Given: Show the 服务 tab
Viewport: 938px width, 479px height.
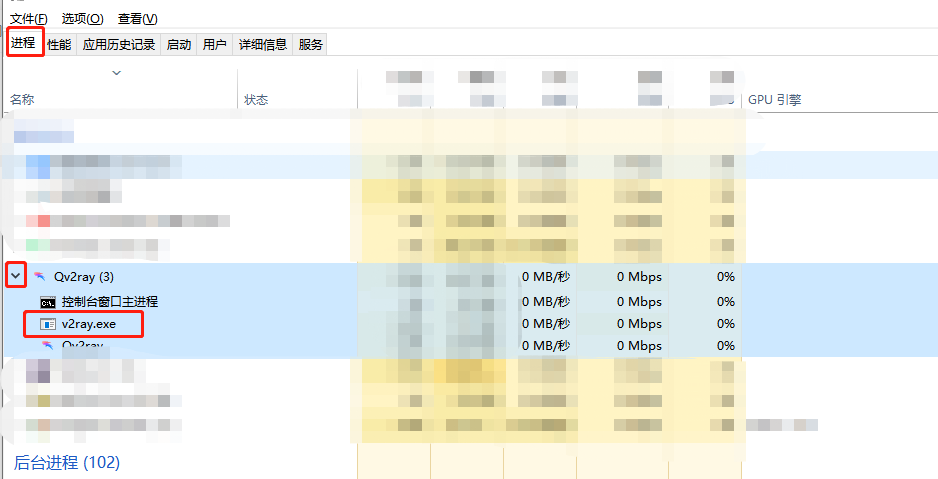Looking at the screenshot, I should coord(310,45).
